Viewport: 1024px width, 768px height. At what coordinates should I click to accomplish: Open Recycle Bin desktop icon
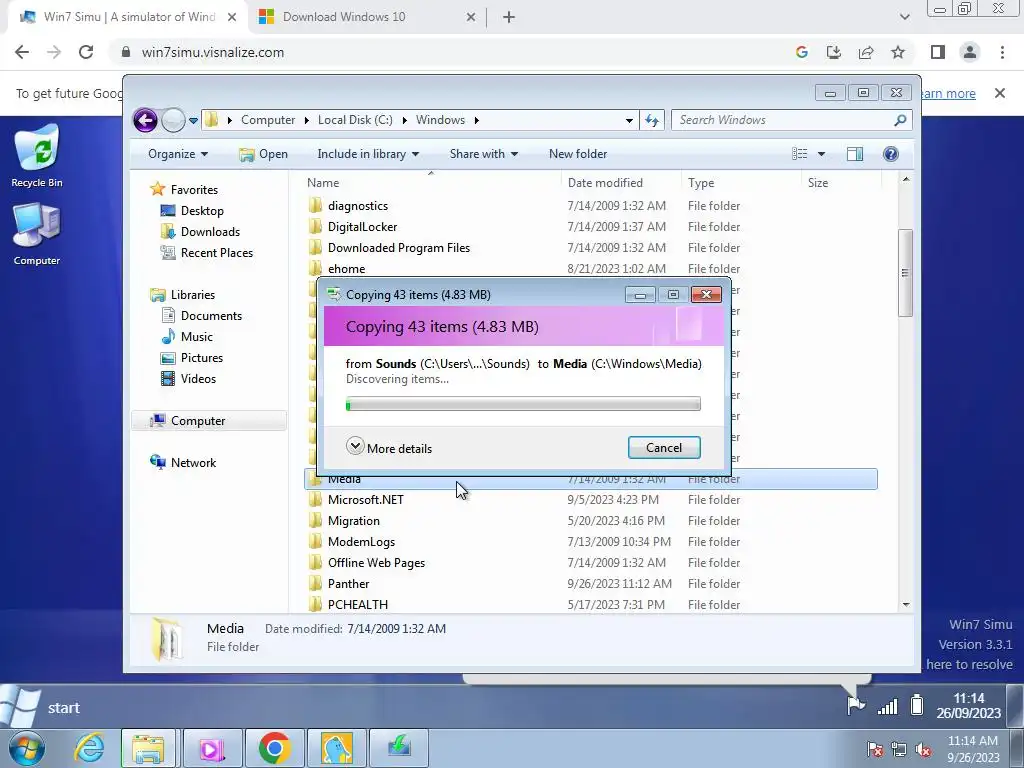click(37, 157)
